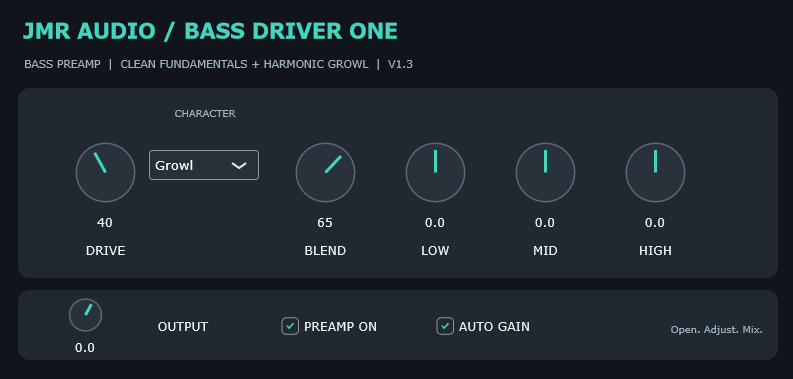Viewport: 793px width, 379px height.
Task: Click the small OUTPUT knob
Action: pyautogui.click(x=85, y=315)
